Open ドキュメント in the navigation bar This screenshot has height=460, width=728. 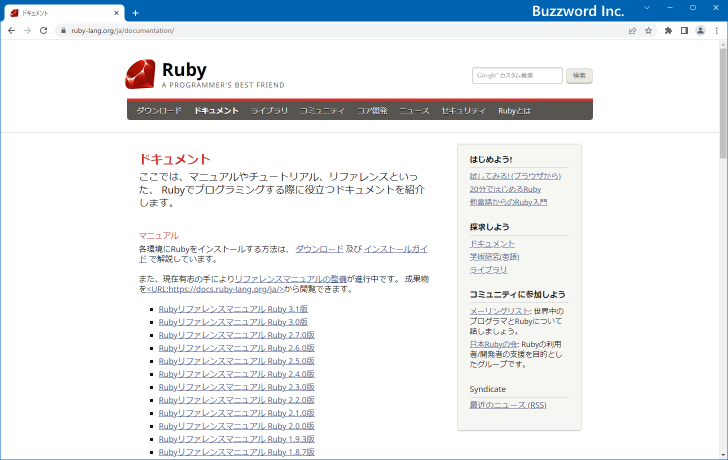click(x=216, y=110)
